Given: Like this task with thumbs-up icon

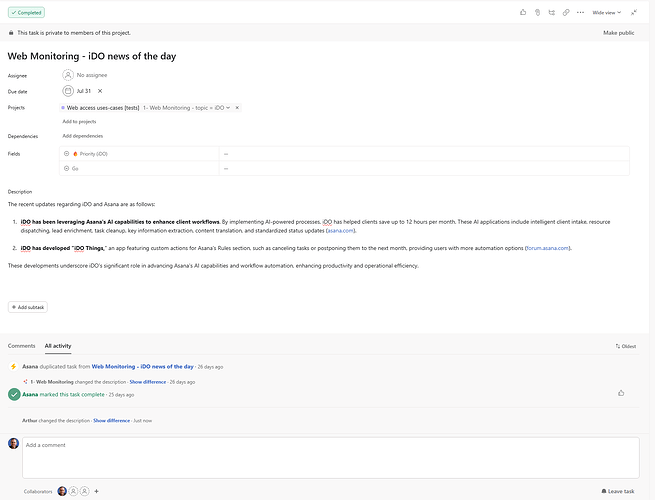Looking at the screenshot, I should coord(524,13).
